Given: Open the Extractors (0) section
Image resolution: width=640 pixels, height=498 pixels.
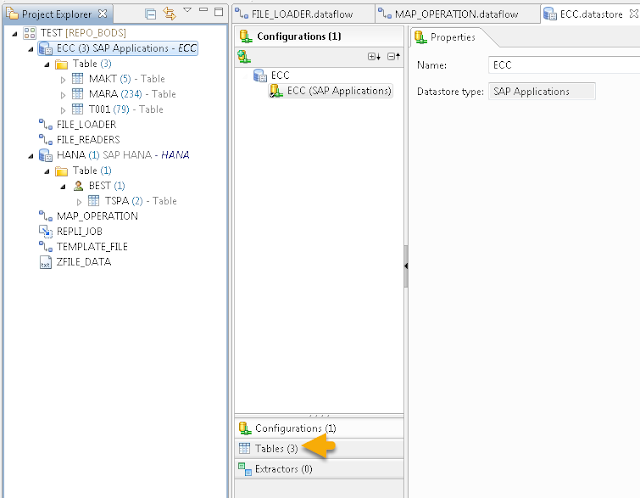Looking at the screenshot, I should pyautogui.click(x=319, y=469).
